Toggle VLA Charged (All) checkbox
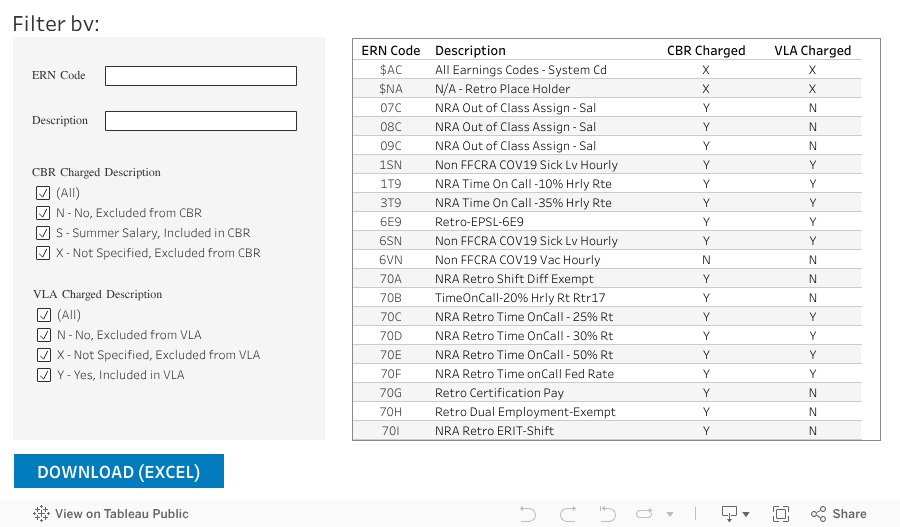Screen dimensions: 900x527 (x=44, y=315)
